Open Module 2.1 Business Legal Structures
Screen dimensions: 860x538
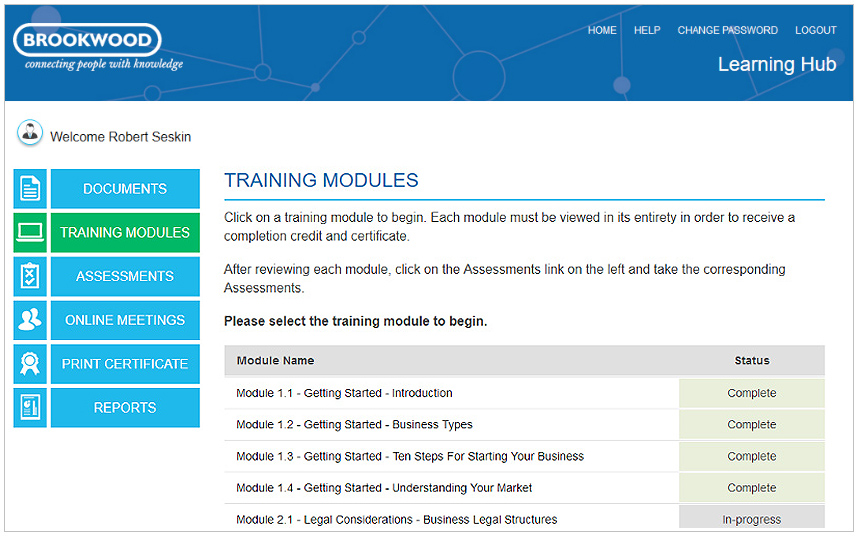pos(396,519)
